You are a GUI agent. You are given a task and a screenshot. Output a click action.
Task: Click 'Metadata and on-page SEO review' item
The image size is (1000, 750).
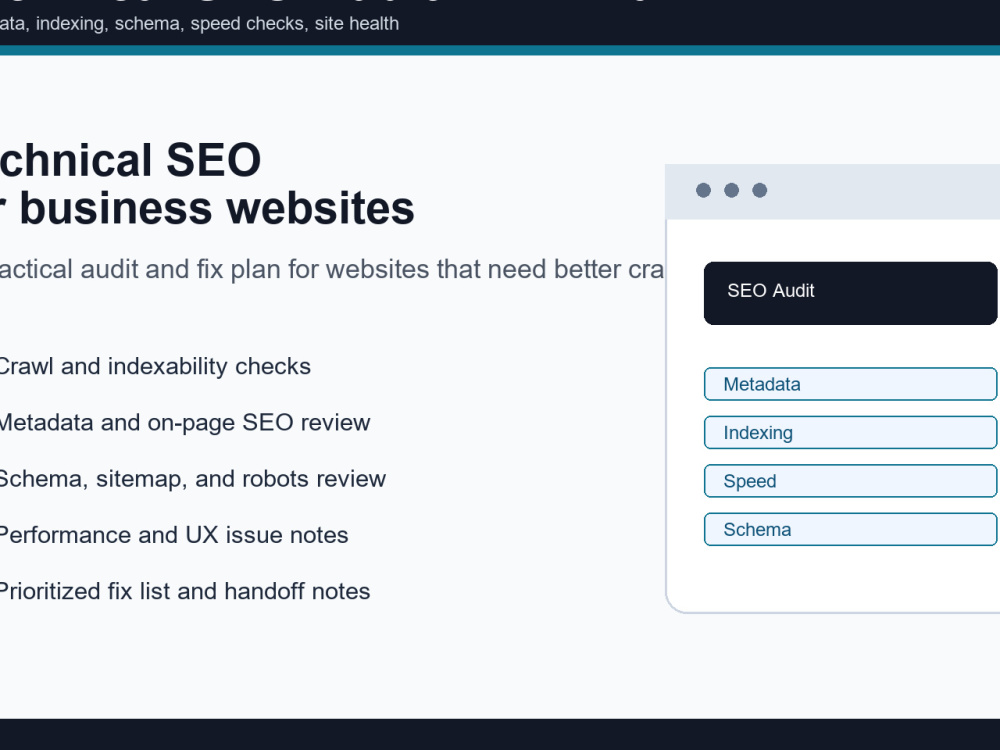(185, 422)
